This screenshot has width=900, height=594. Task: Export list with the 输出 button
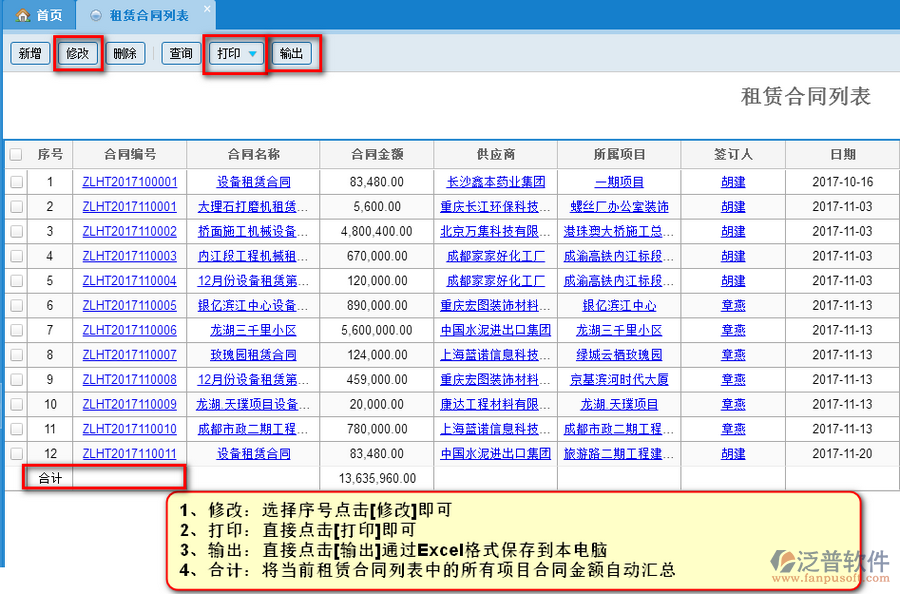[x=291, y=54]
